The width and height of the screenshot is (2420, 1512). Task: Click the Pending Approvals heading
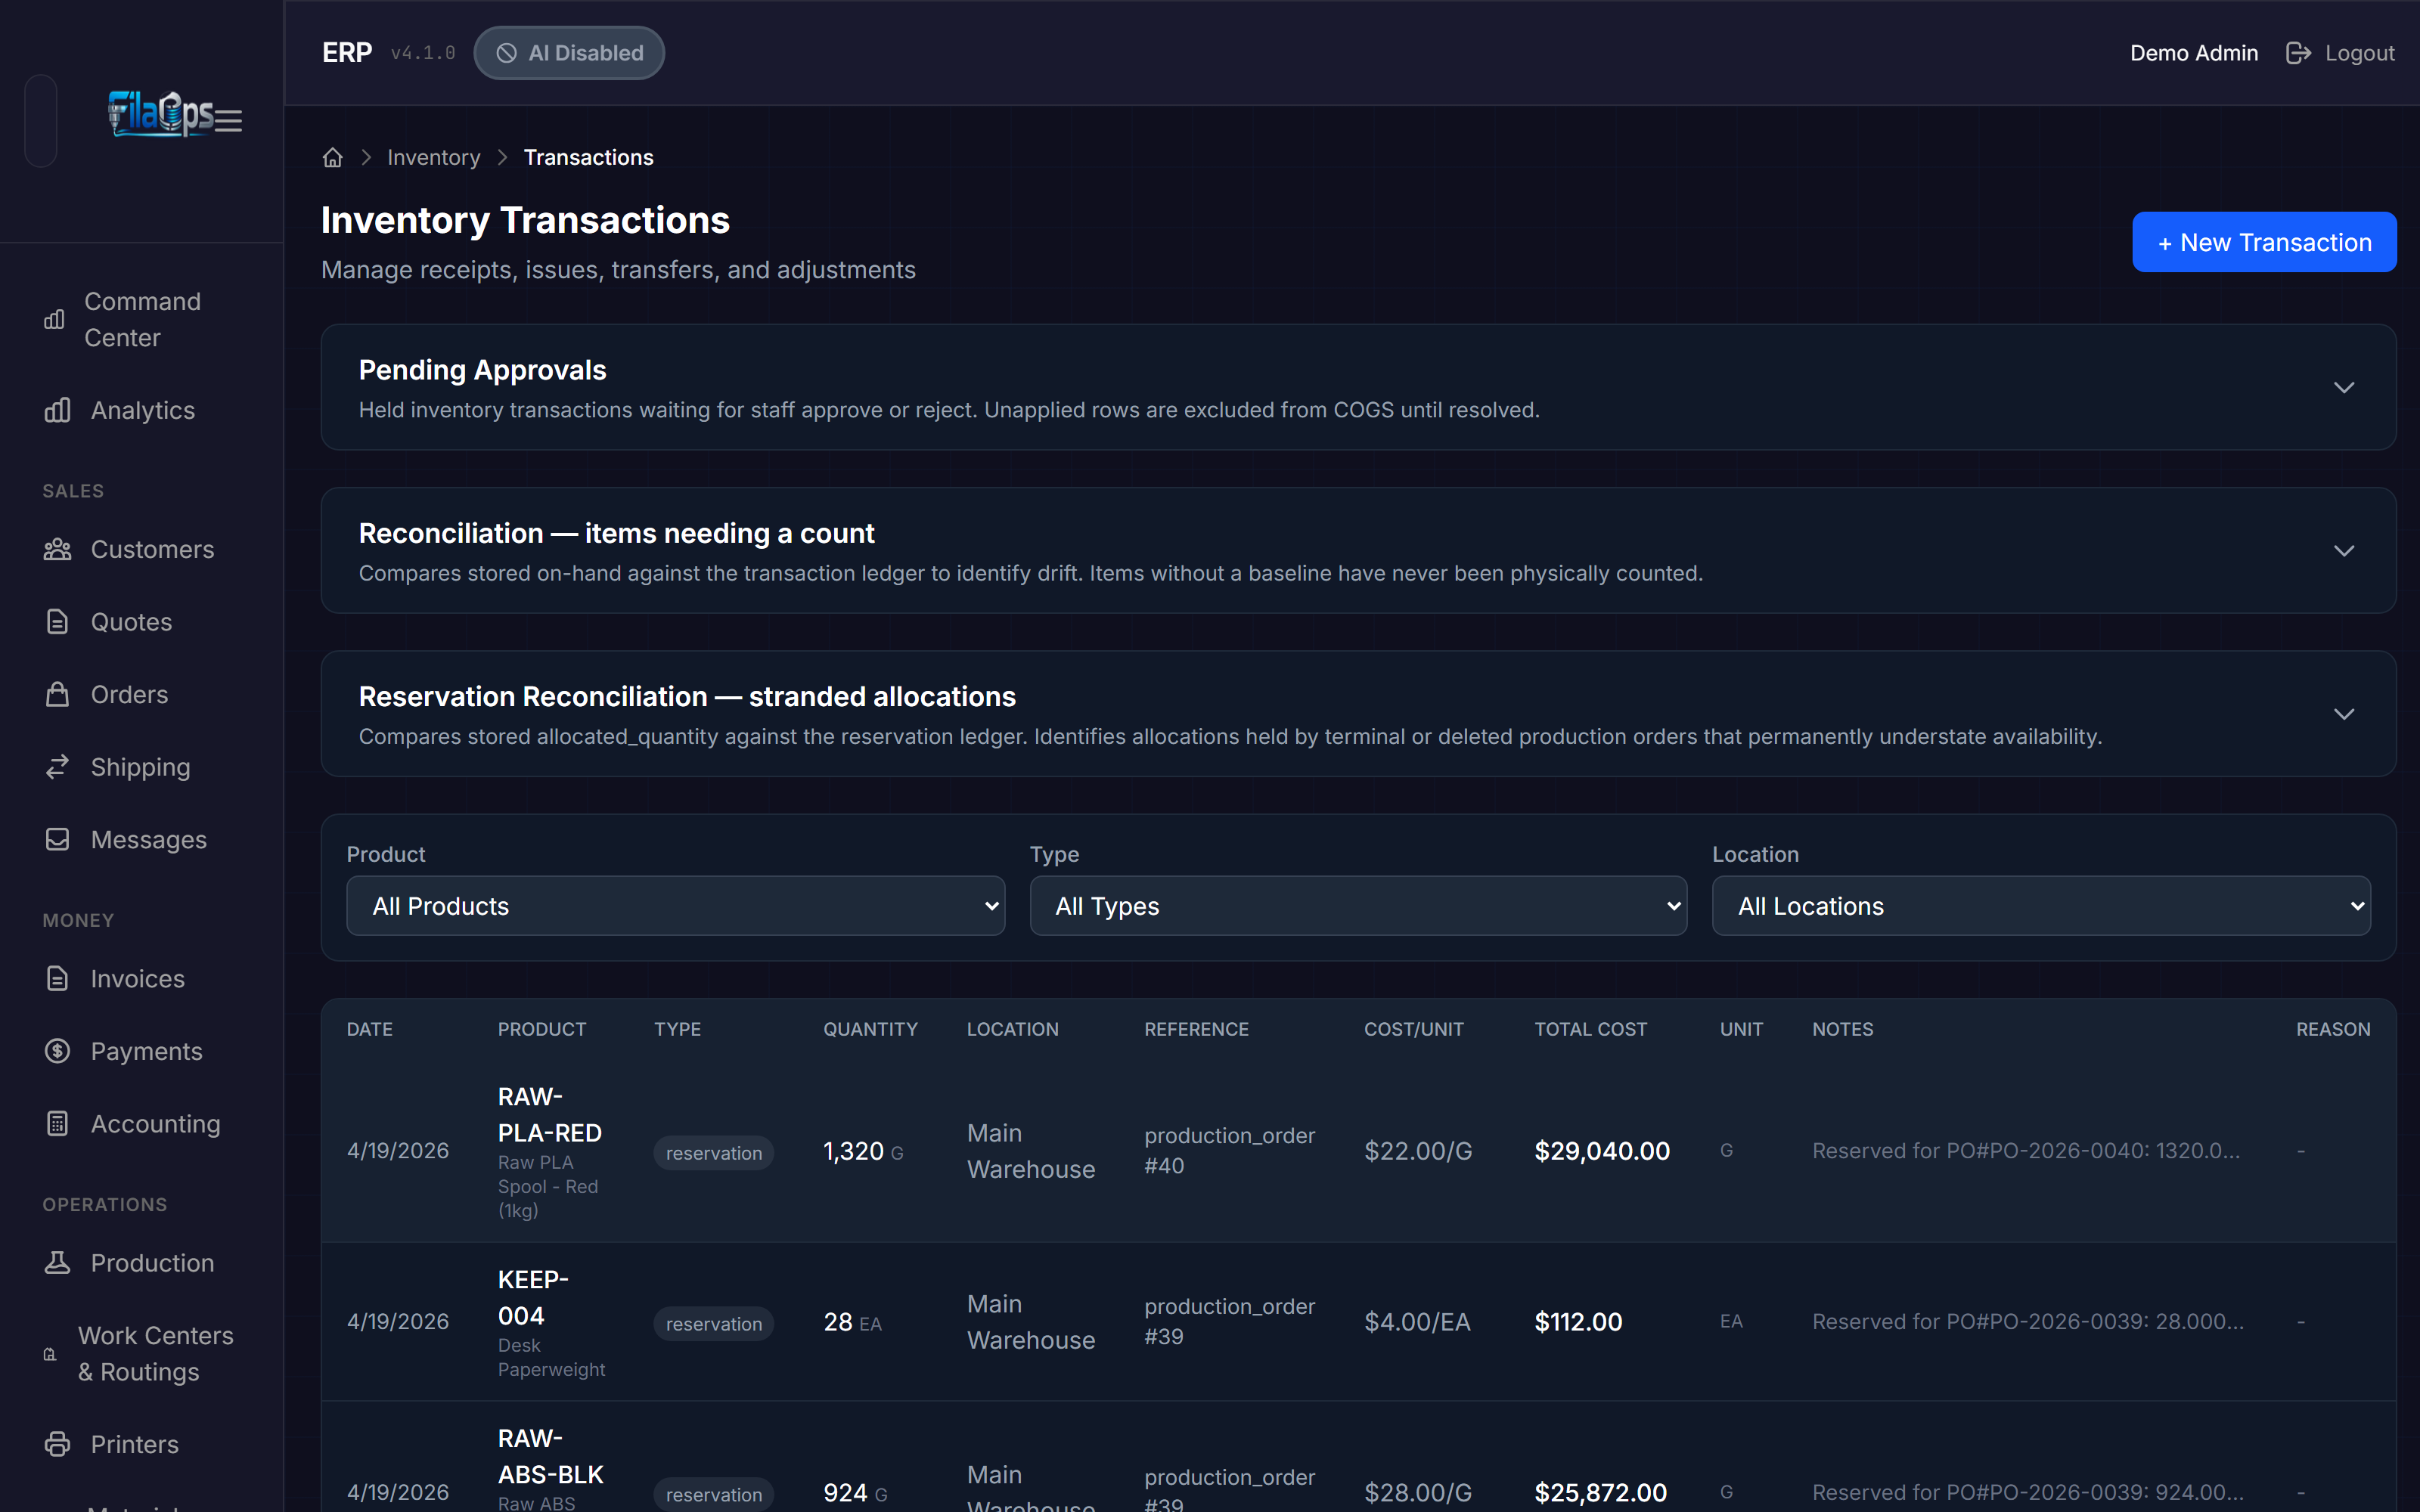(482, 370)
